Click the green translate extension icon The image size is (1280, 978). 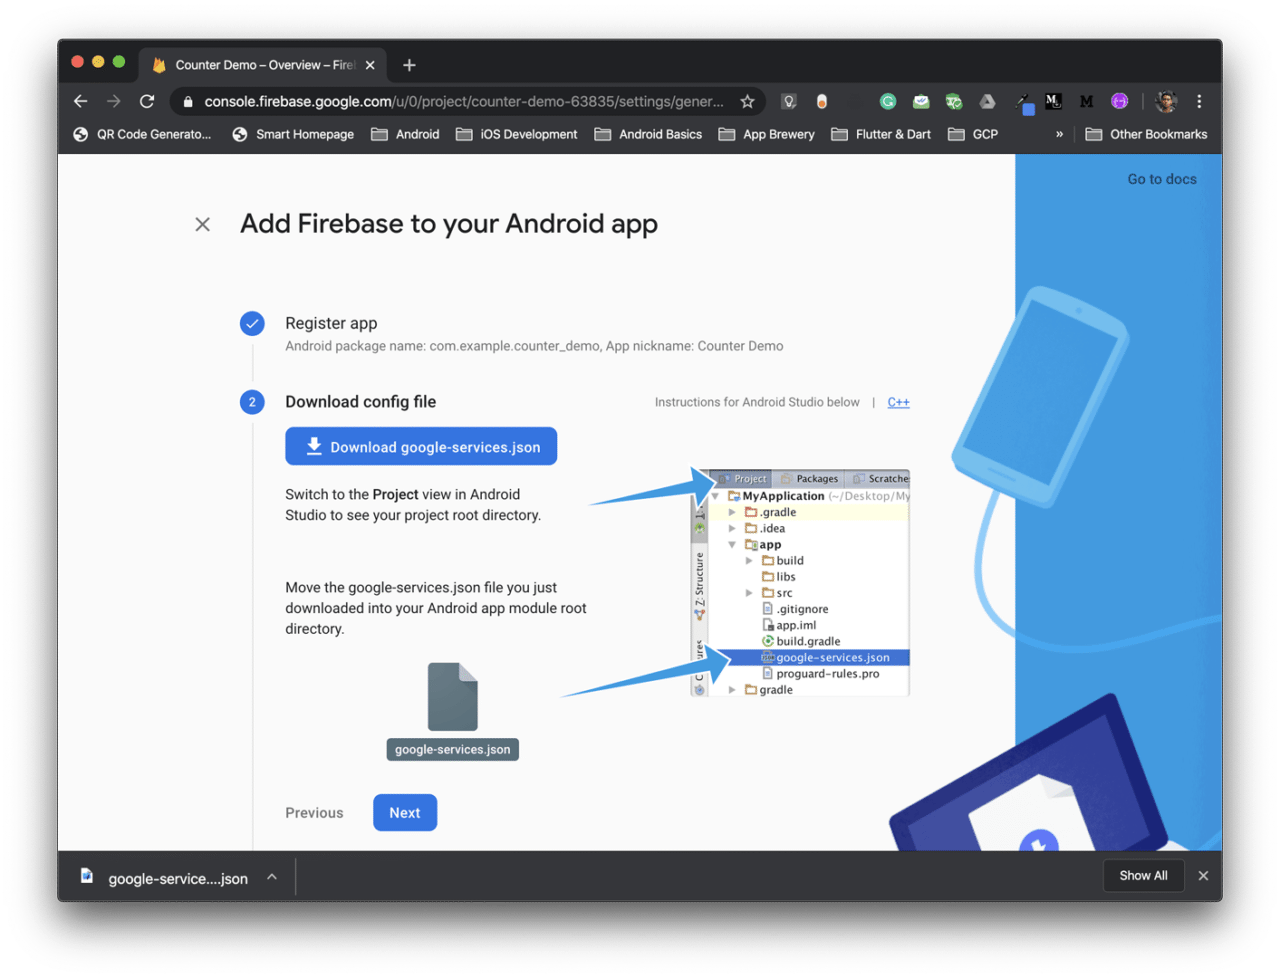pos(954,101)
